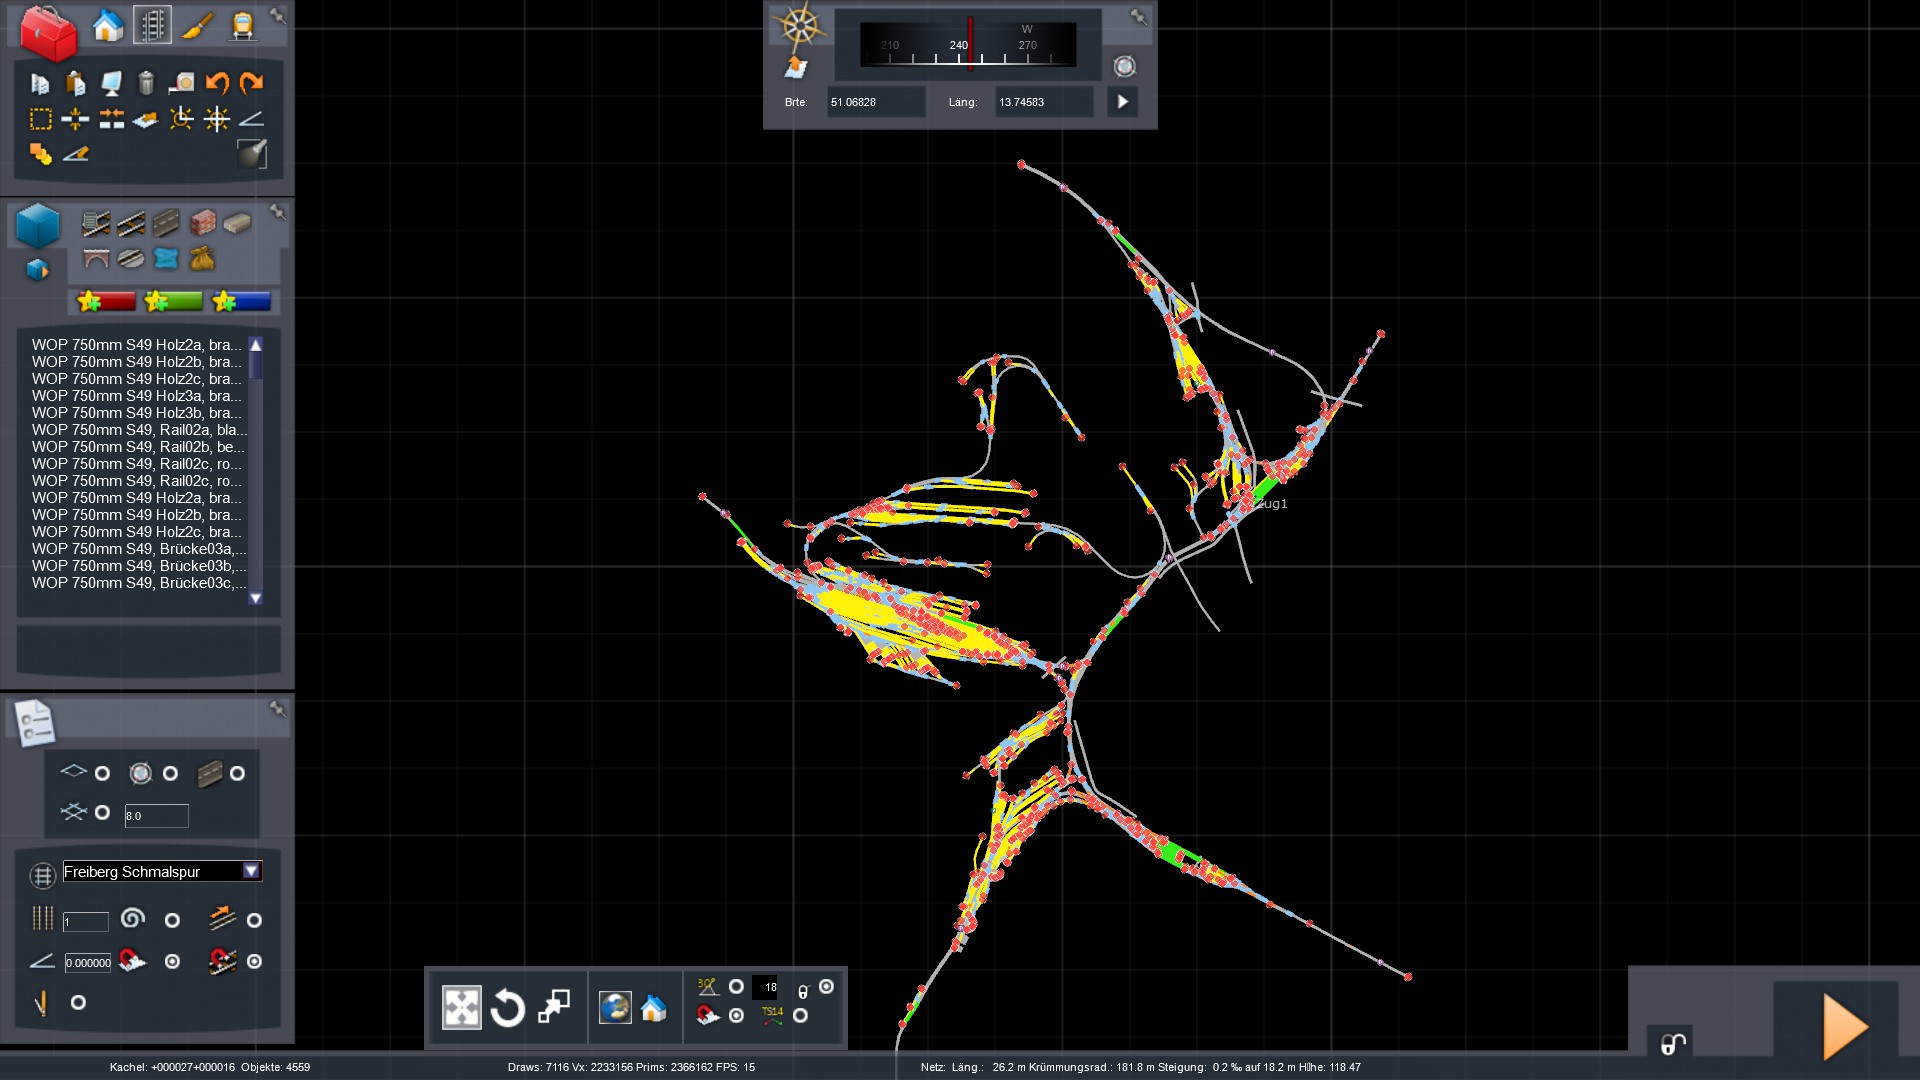This screenshot has height=1080, width=1920.
Task: Select the dashed selection box tool
Action: 40,120
